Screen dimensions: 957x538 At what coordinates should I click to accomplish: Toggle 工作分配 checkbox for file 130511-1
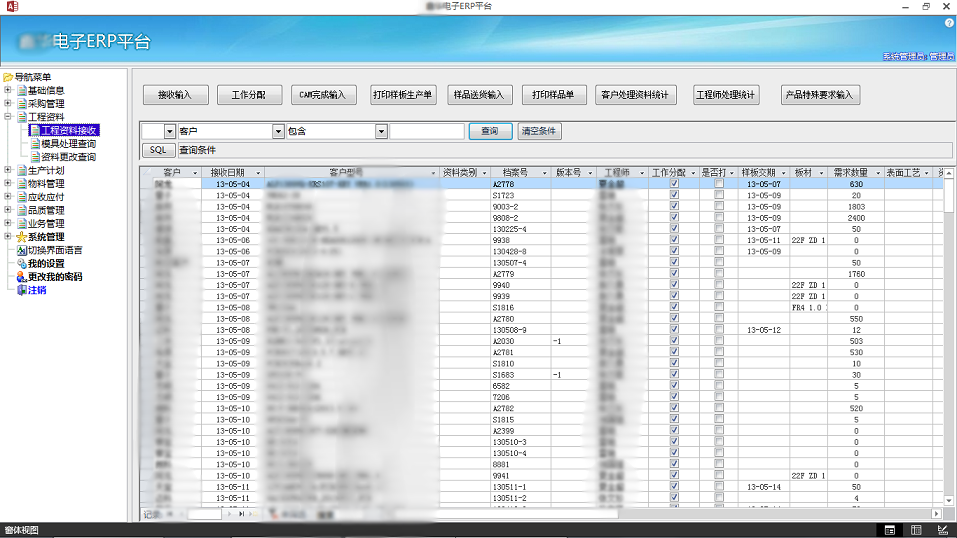coord(674,486)
